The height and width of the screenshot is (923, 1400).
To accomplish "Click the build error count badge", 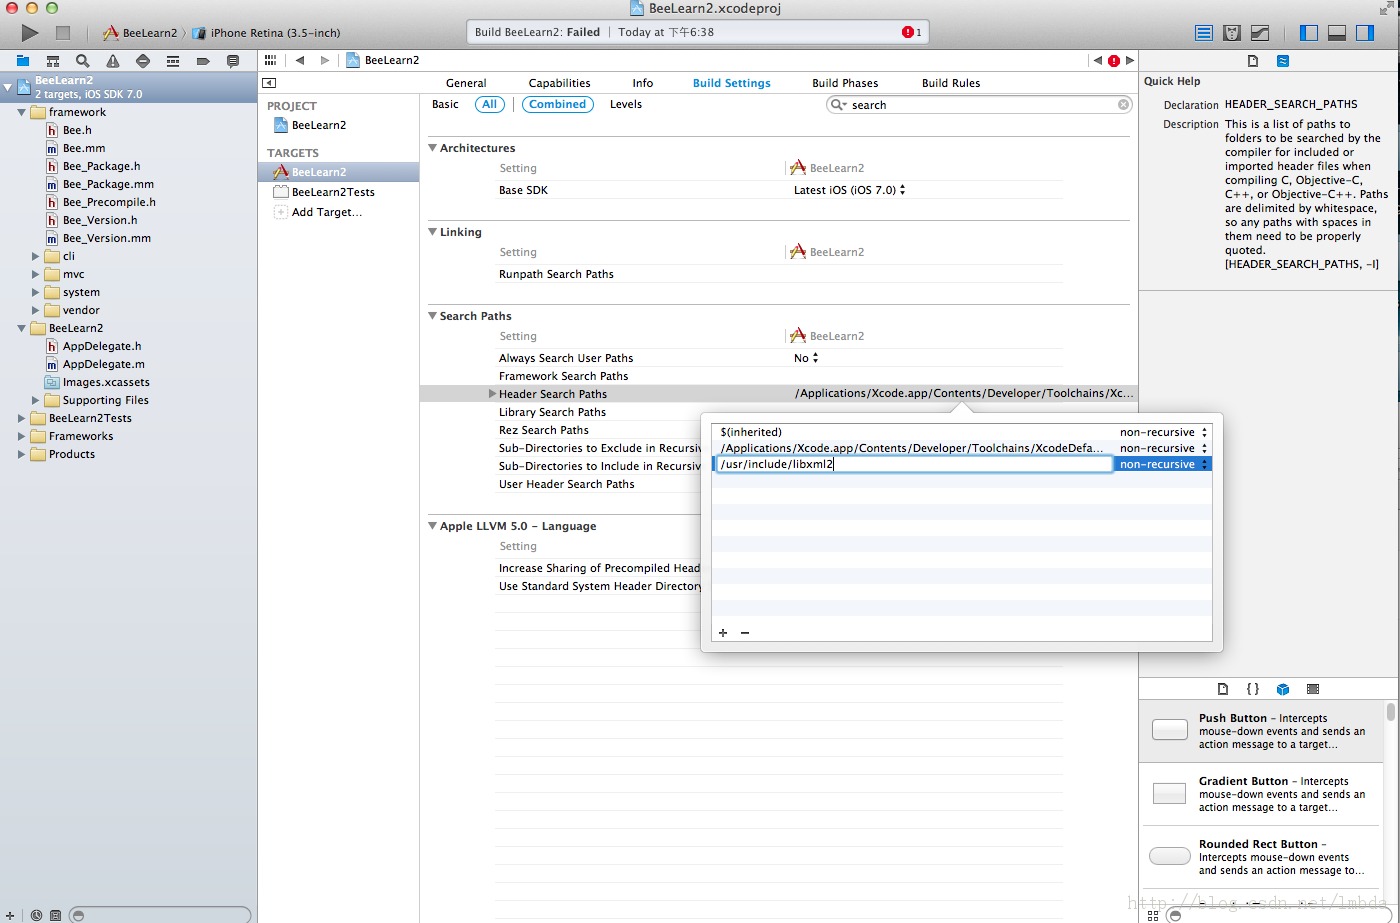I will pyautogui.click(x=911, y=32).
